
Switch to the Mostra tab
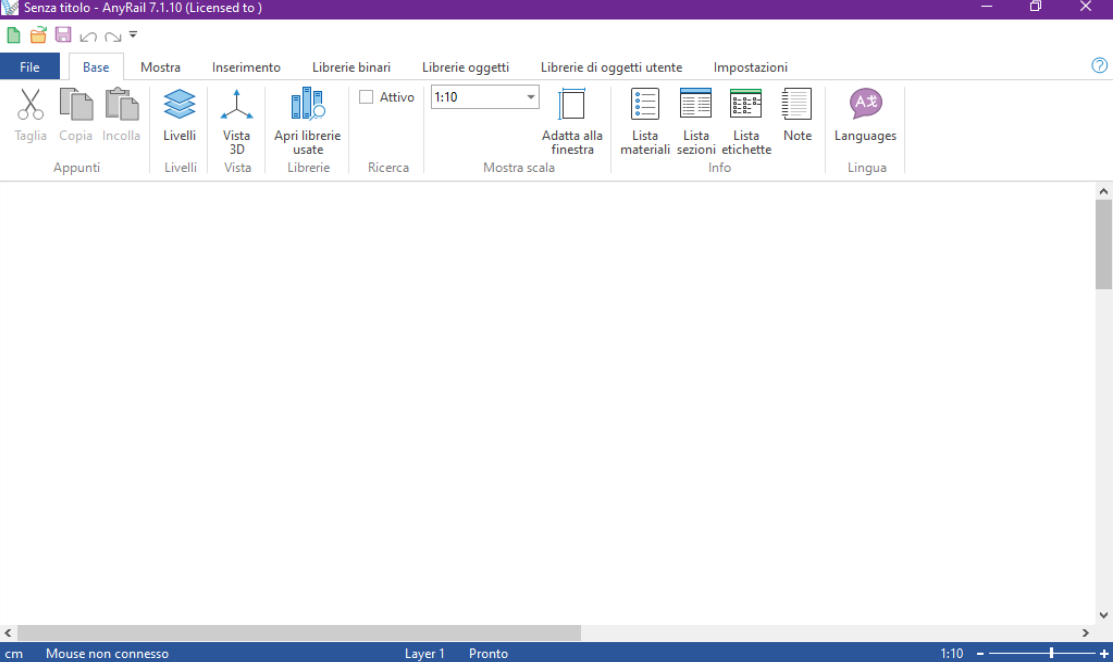pos(160,67)
